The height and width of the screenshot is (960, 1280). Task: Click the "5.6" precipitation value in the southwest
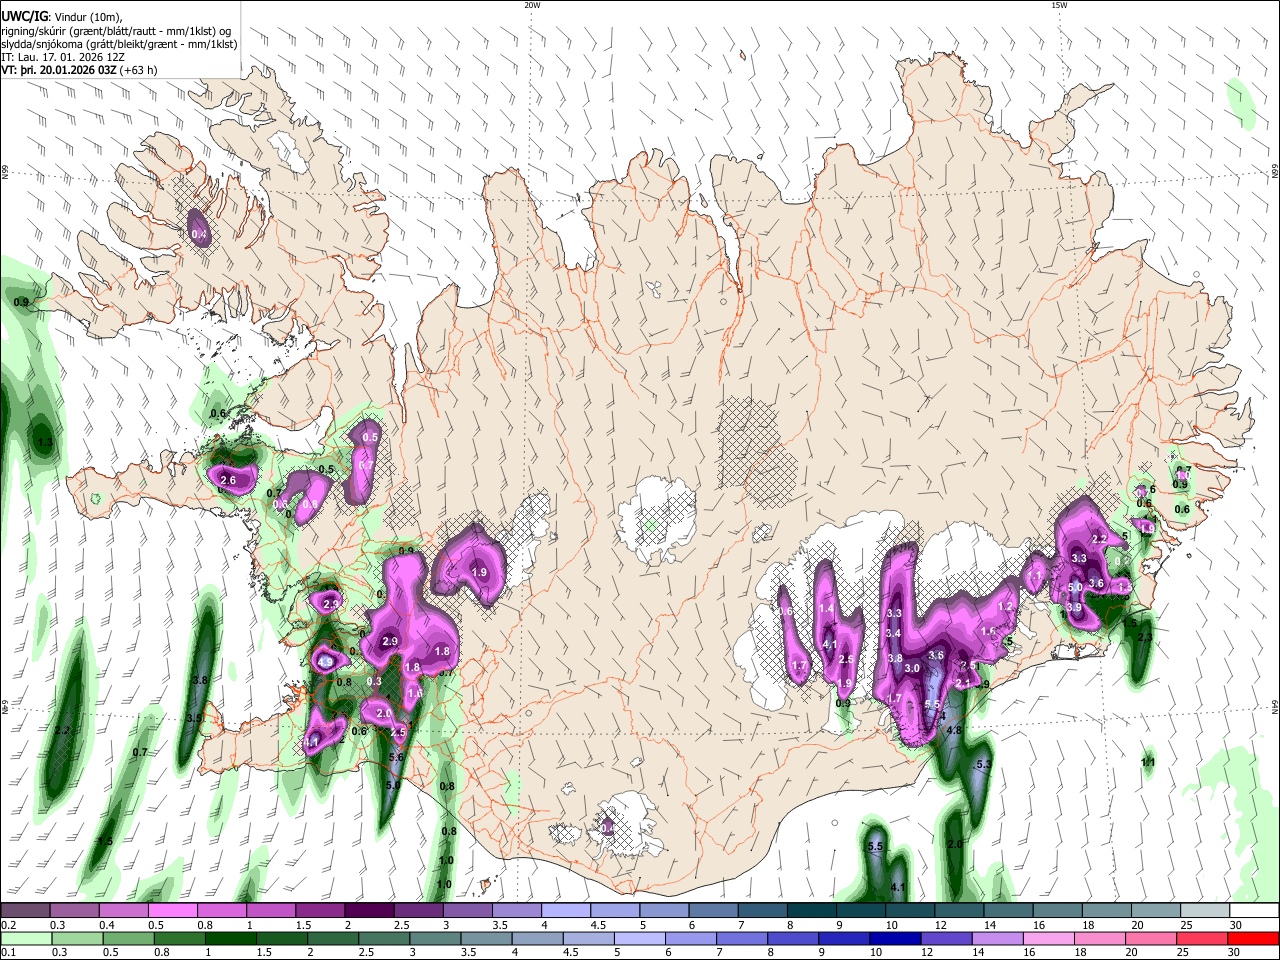[395, 758]
